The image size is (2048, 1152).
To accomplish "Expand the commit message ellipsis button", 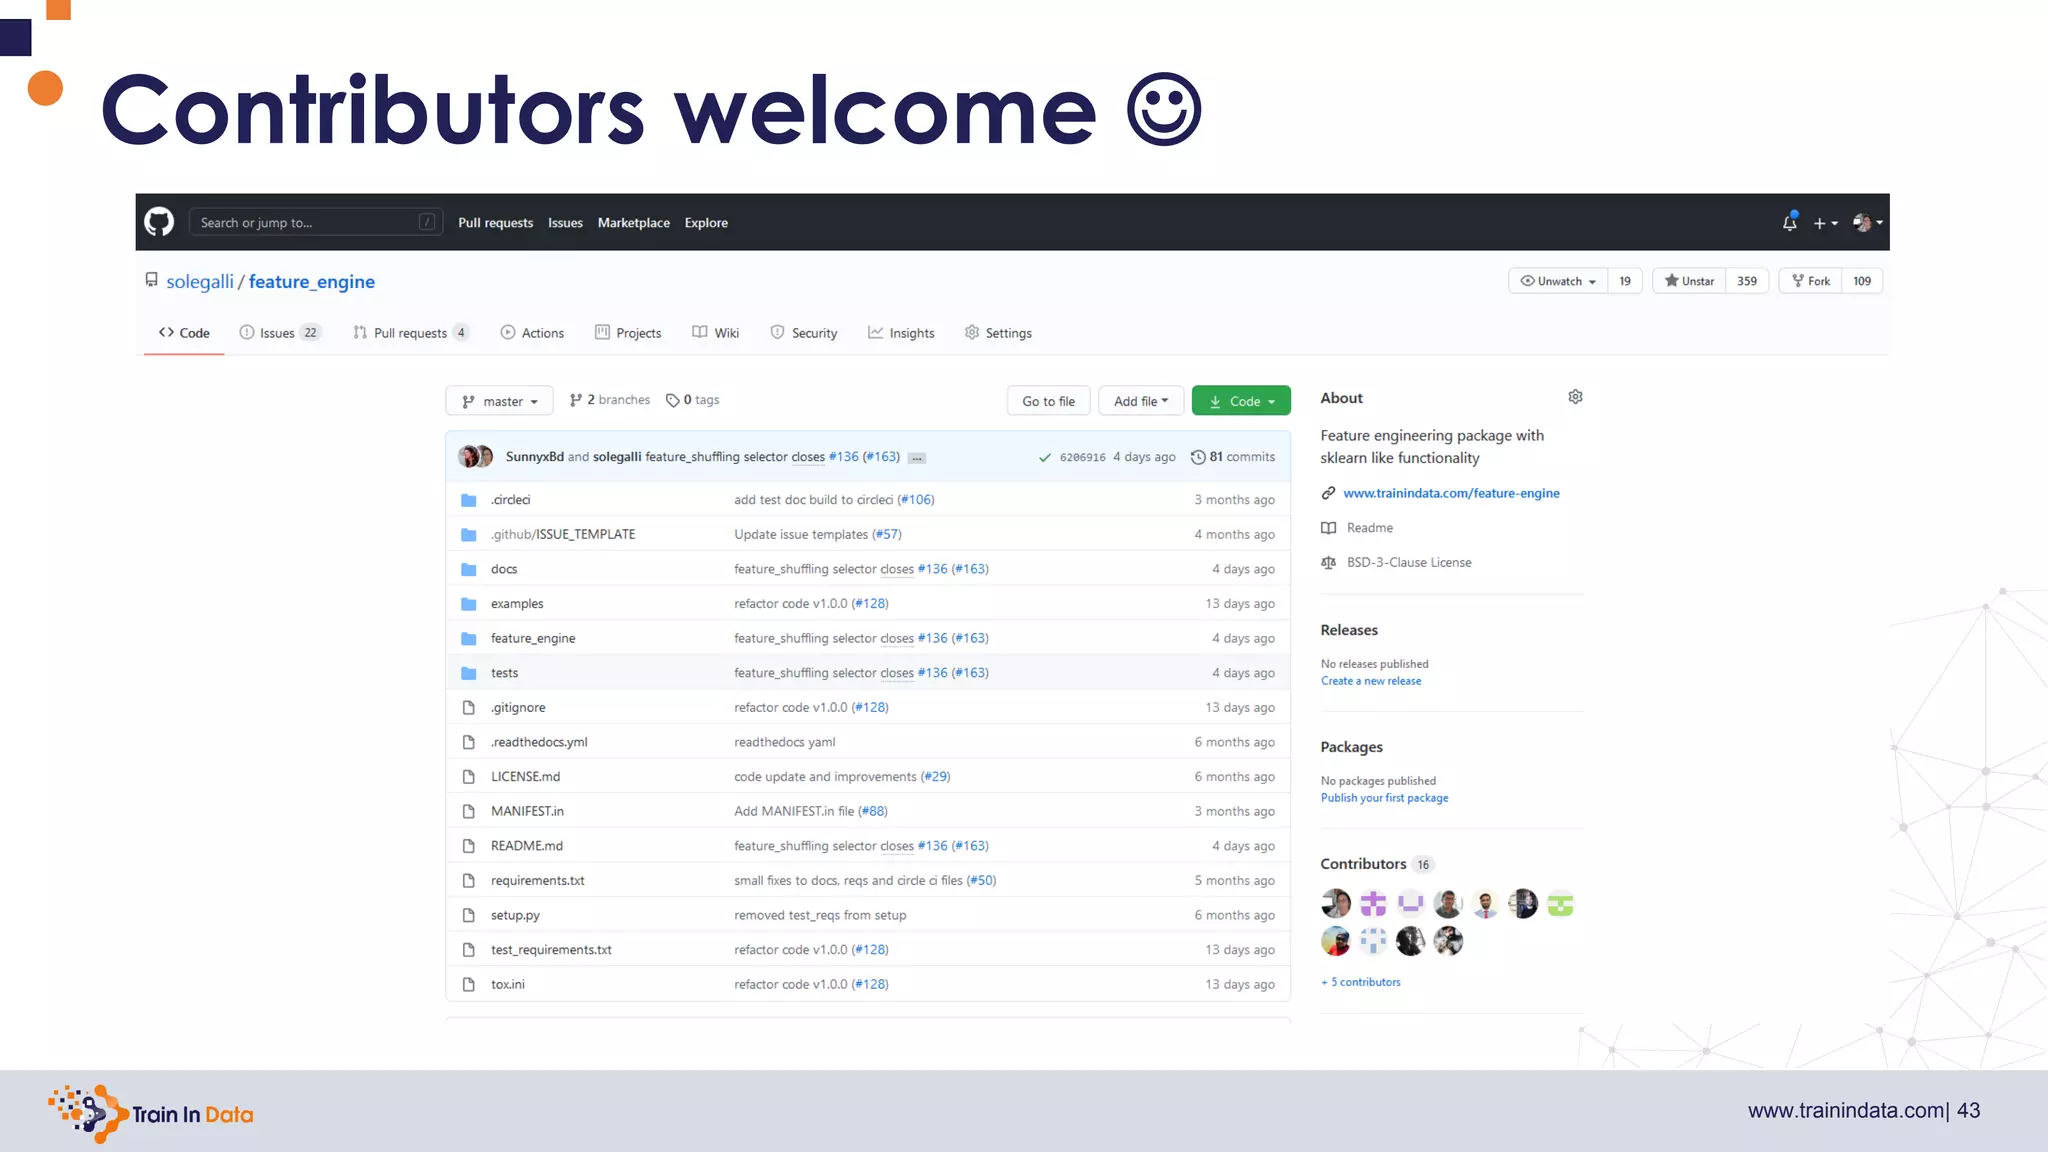I will click(916, 458).
